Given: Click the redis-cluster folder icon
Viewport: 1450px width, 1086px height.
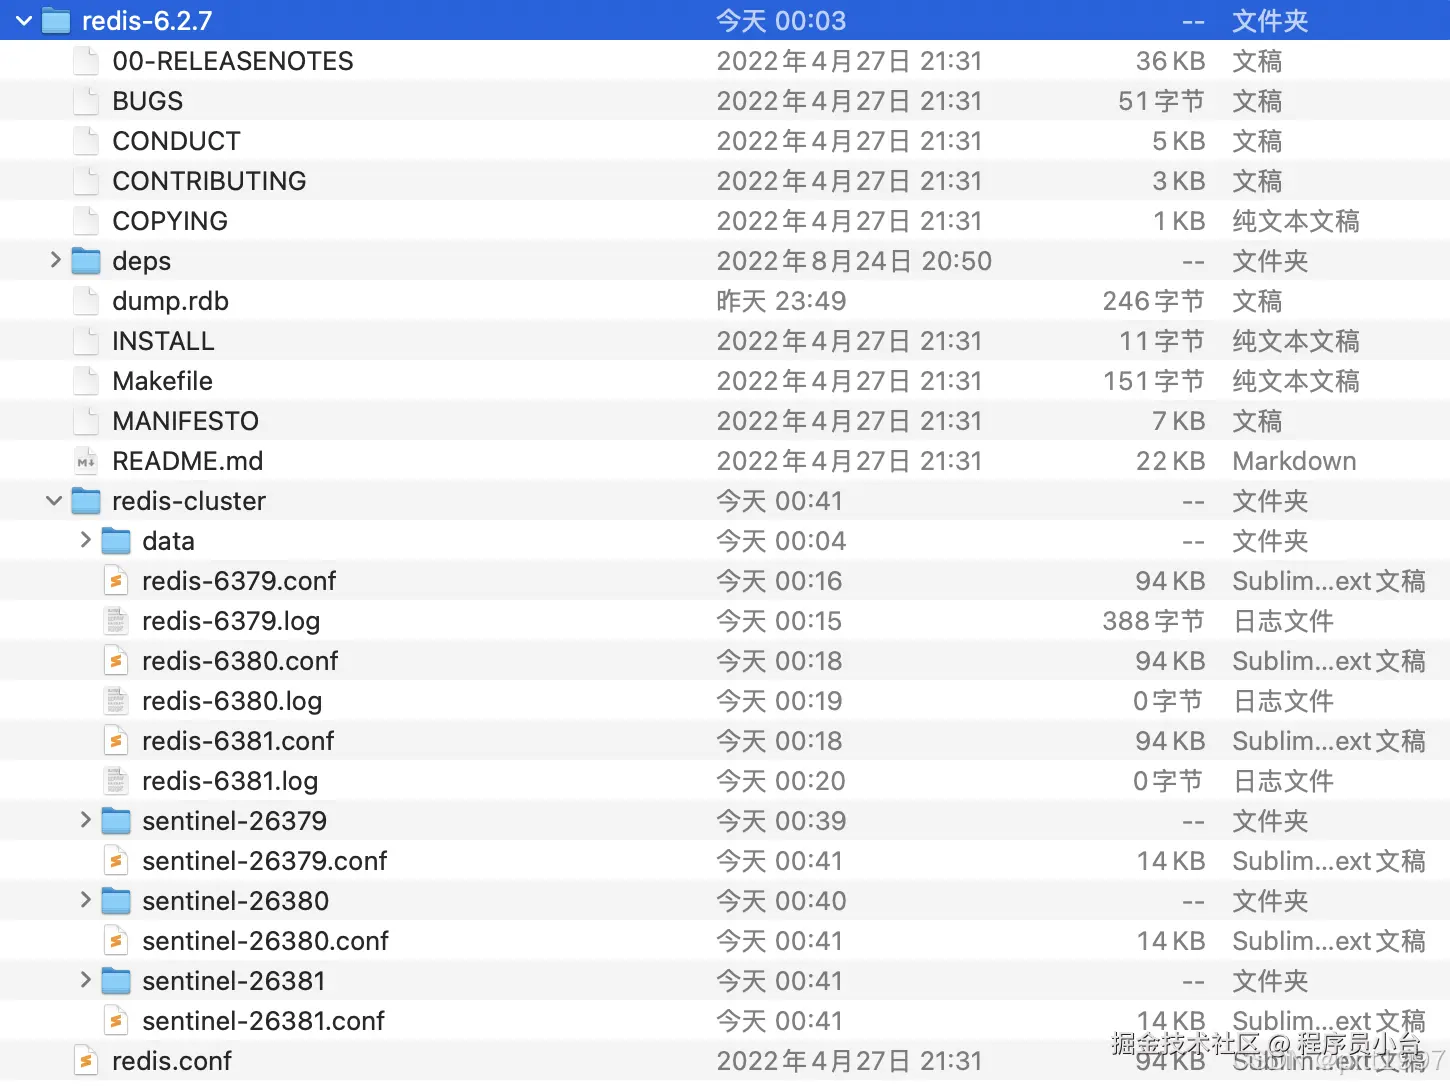Looking at the screenshot, I should 86,501.
